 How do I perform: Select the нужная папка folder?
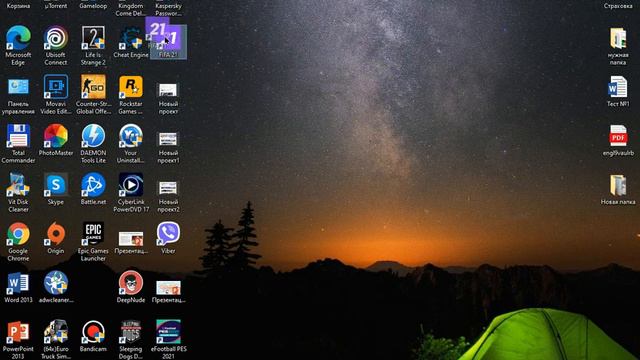[x=618, y=46]
